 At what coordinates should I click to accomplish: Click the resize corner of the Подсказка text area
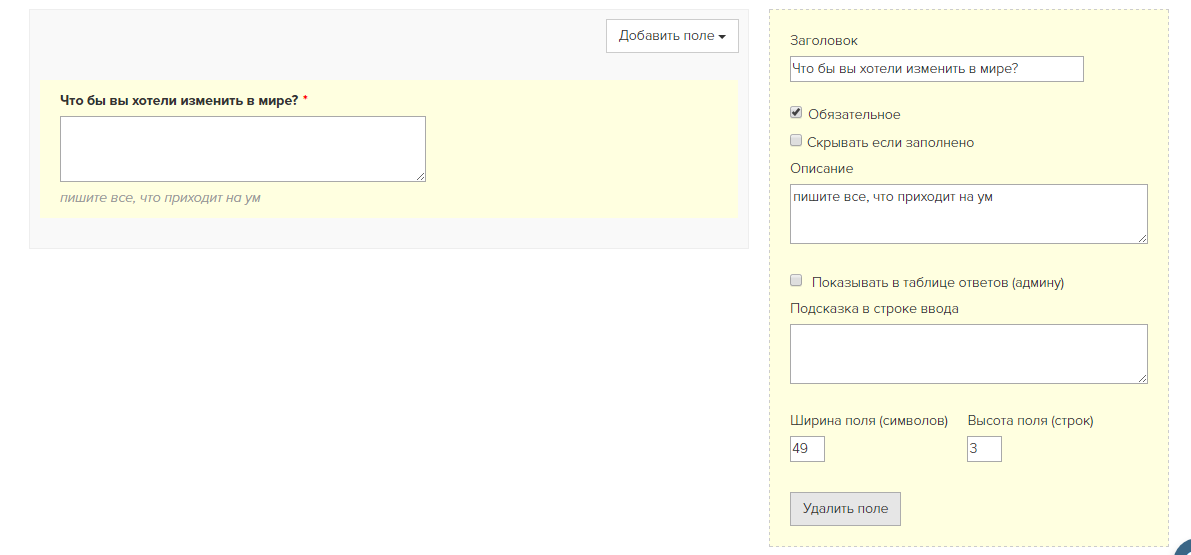(1143, 380)
